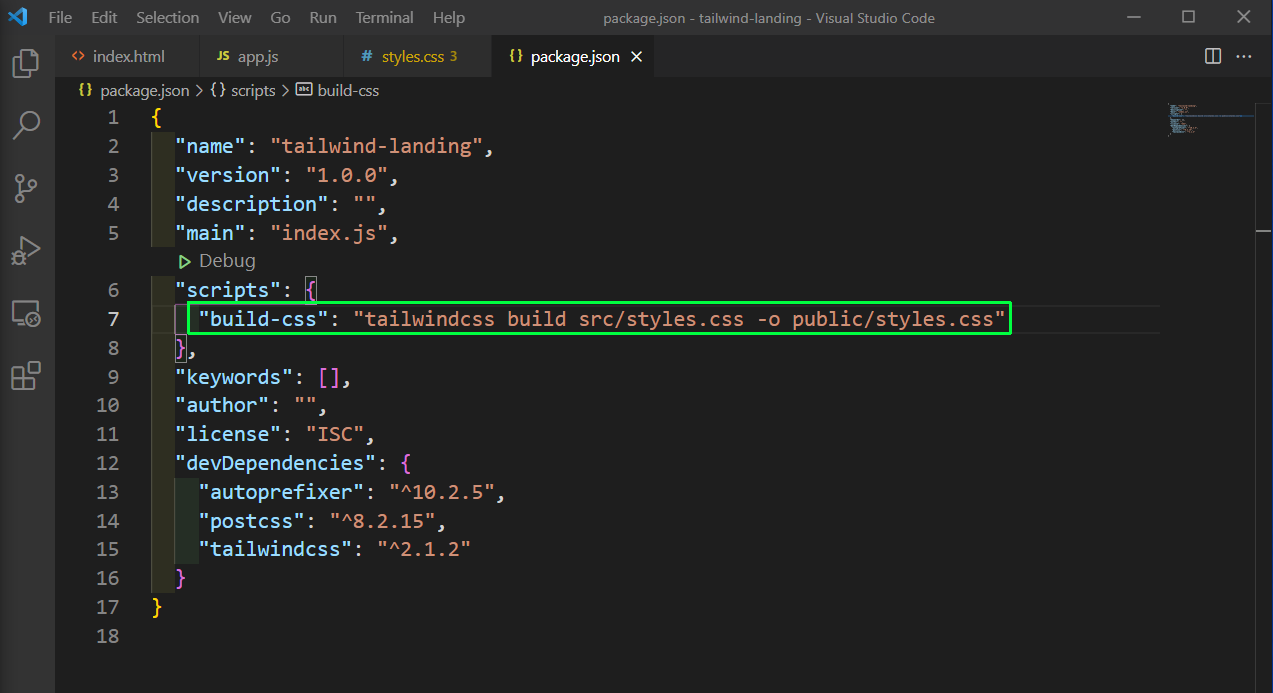Click the "devDependencies" key

point(275,463)
